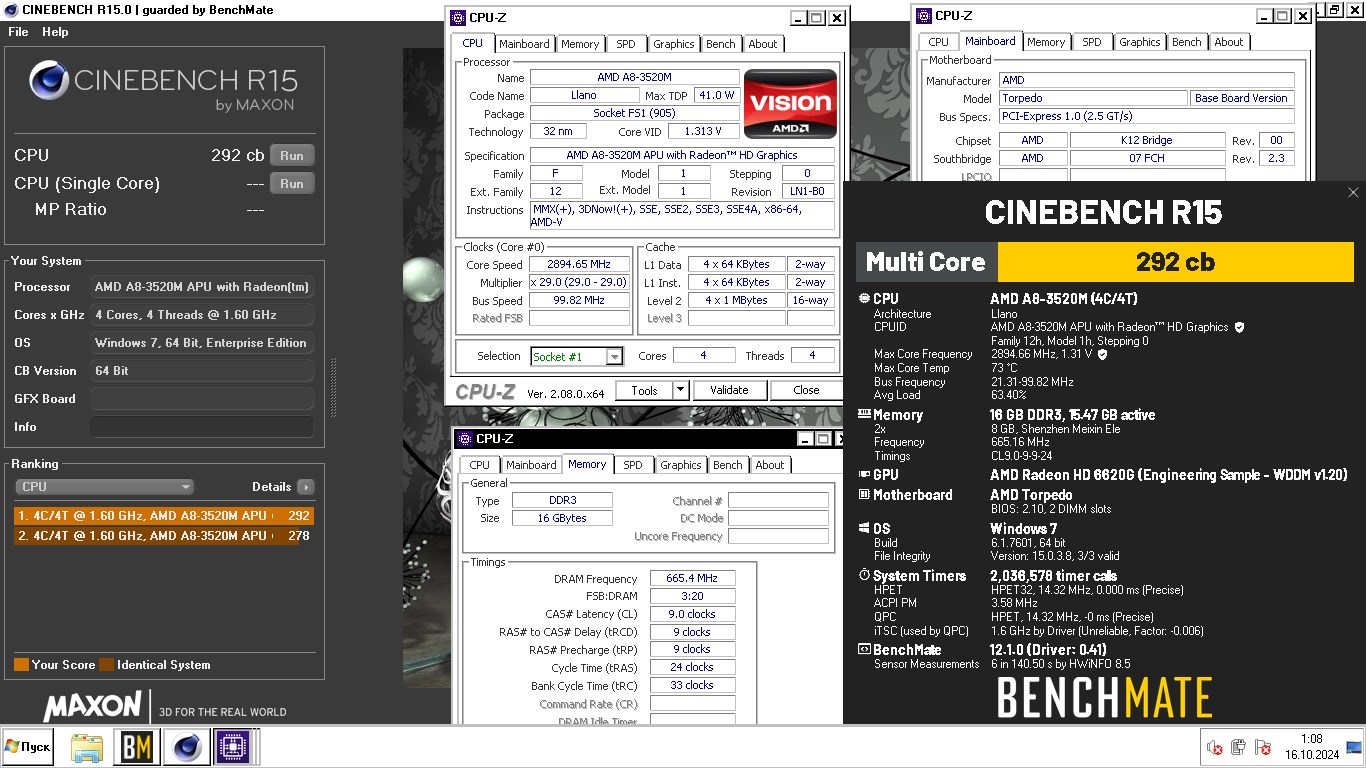Expand the Tools dropdown arrow in CPU-Z

pyautogui.click(x=680, y=390)
